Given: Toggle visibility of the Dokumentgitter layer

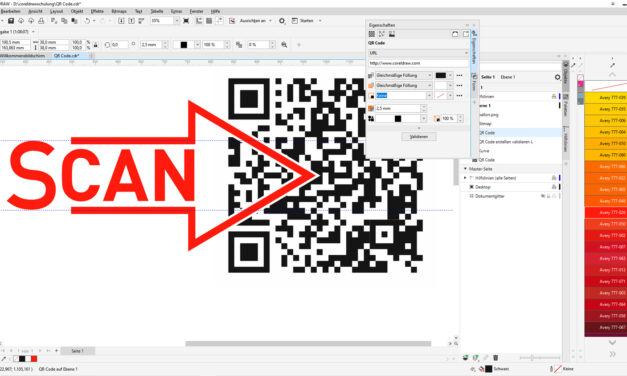Looking at the screenshot, I should click(543, 196).
